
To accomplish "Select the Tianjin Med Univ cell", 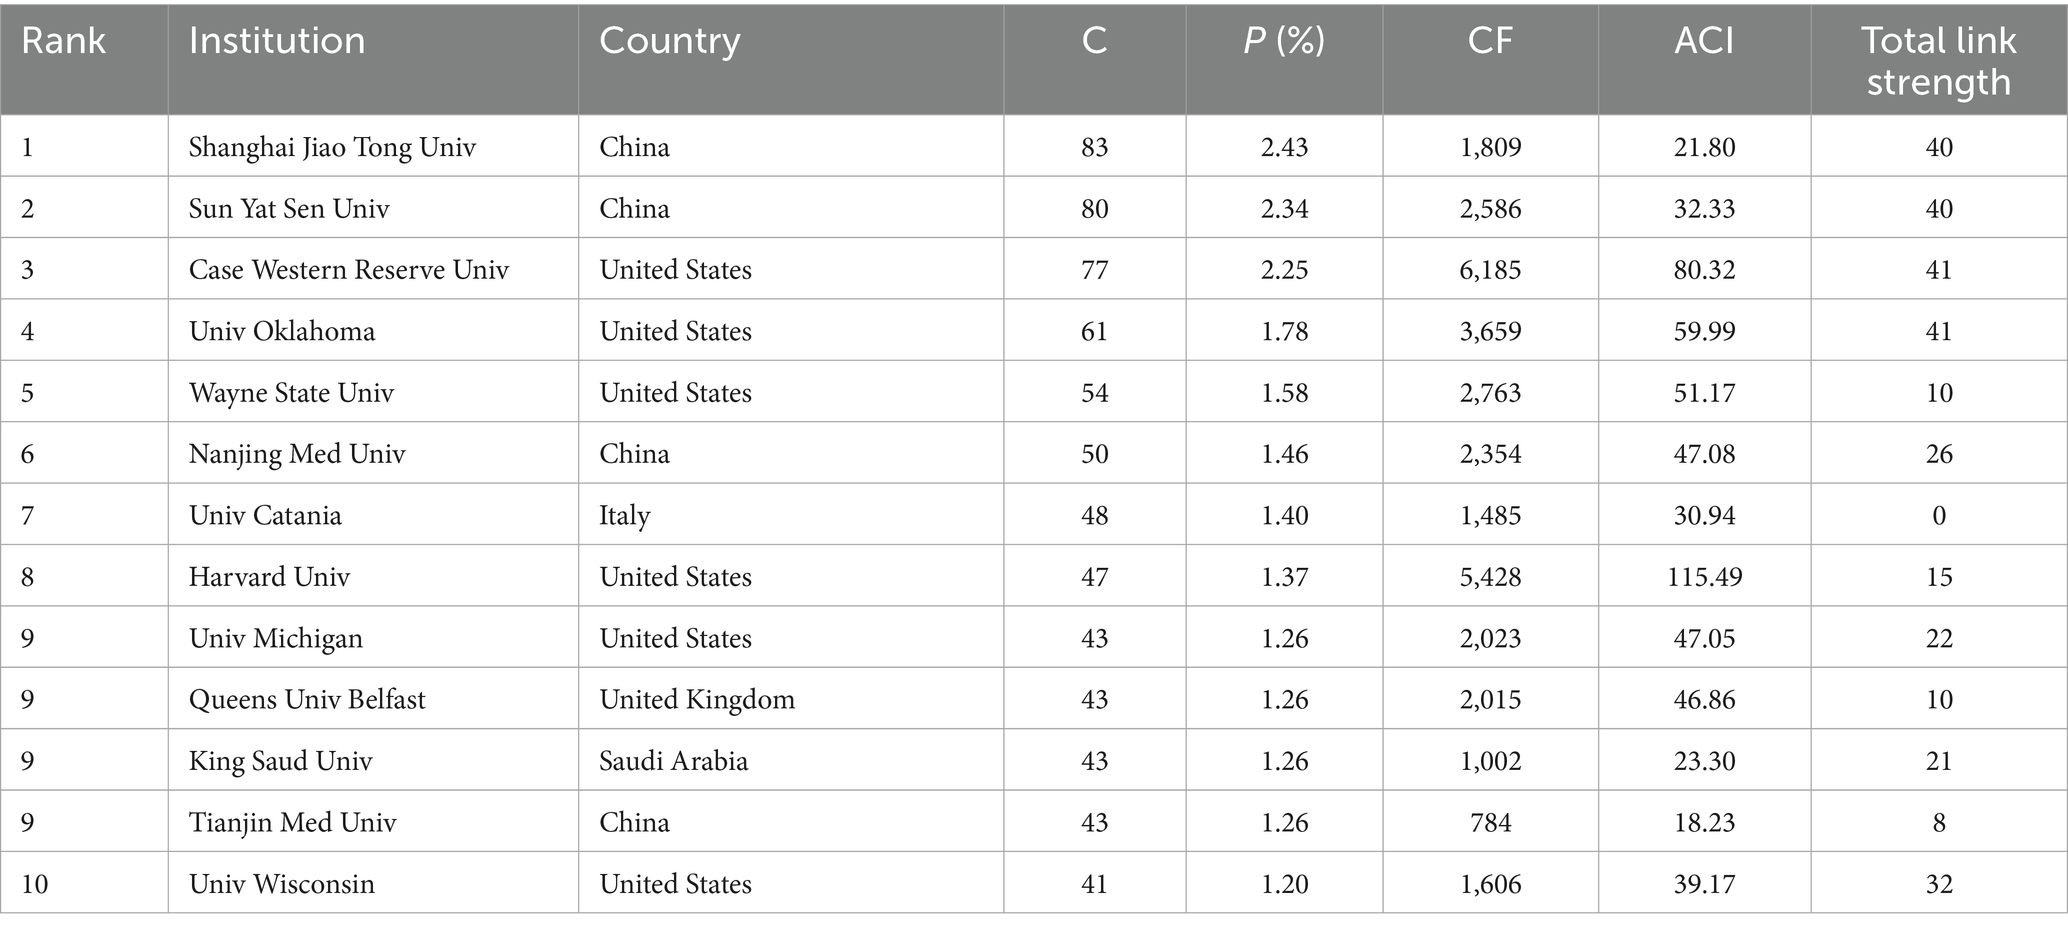I will [293, 823].
